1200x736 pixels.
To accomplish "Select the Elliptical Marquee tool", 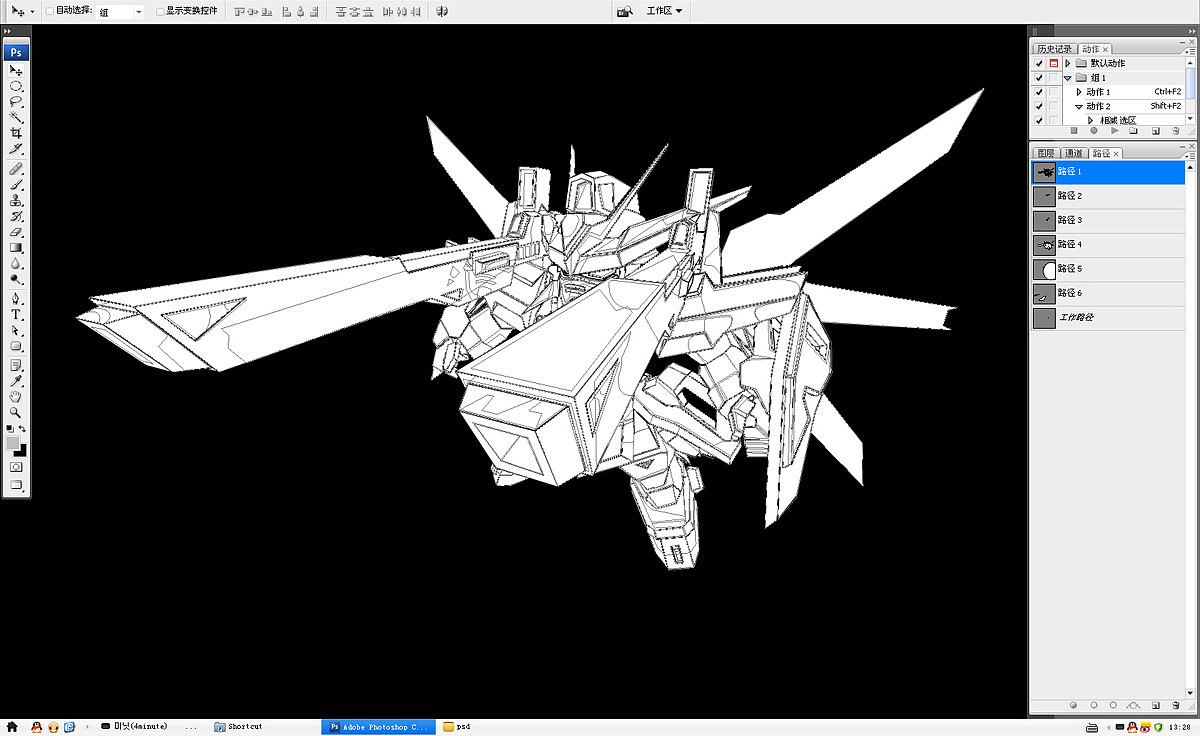I will 16,86.
